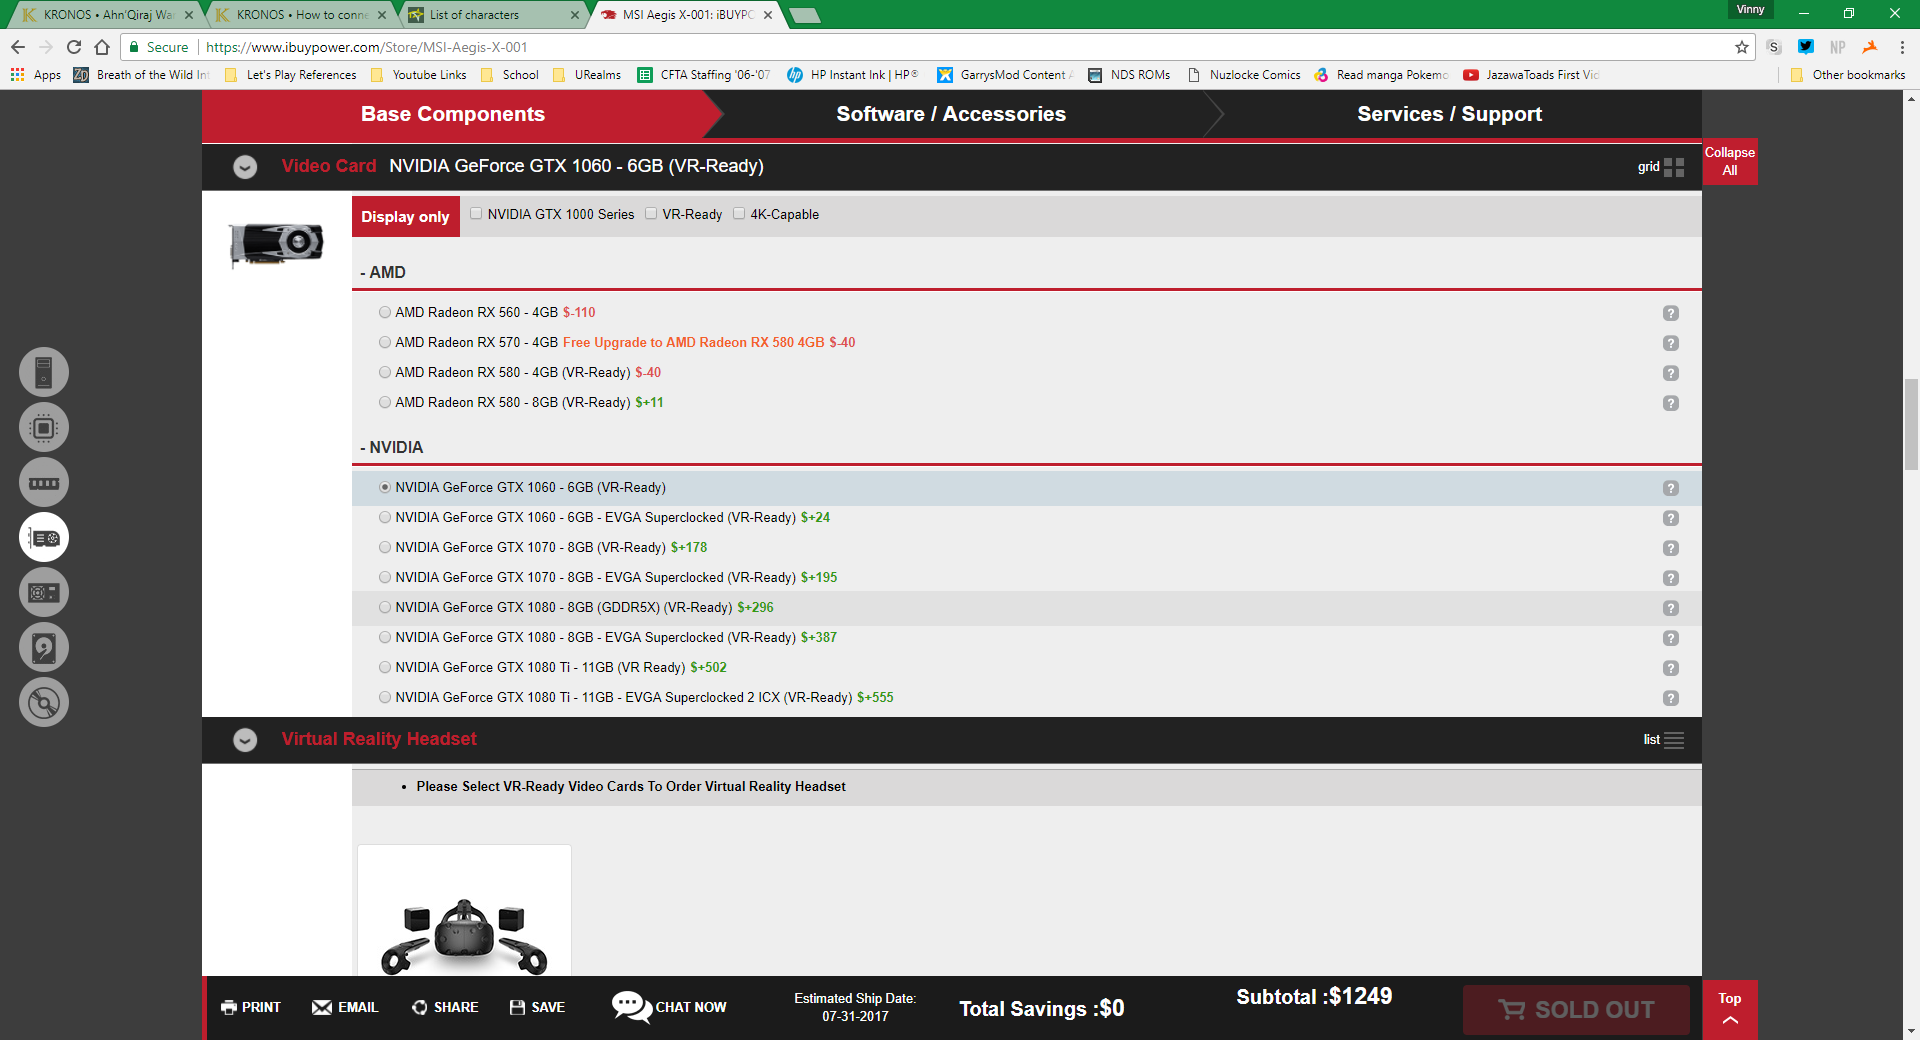Start a chat with Chat Now
This screenshot has height=1040, width=1920.
click(x=670, y=1007)
